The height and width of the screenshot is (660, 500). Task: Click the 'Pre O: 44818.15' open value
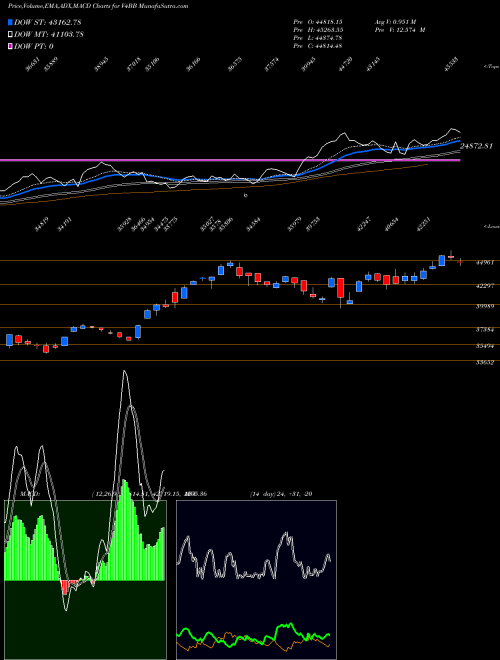316,22
